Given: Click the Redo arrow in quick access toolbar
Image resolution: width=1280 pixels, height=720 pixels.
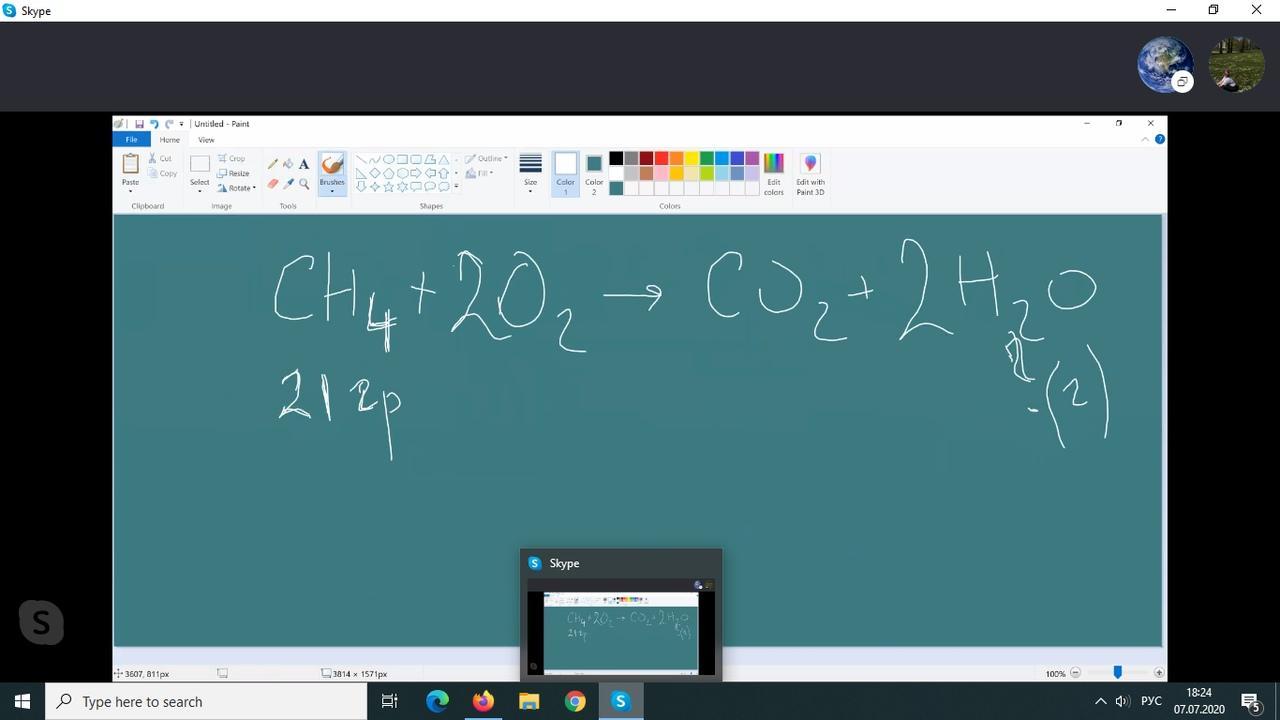Looking at the screenshot, I should pyautogui.click(x=168, y=124).
